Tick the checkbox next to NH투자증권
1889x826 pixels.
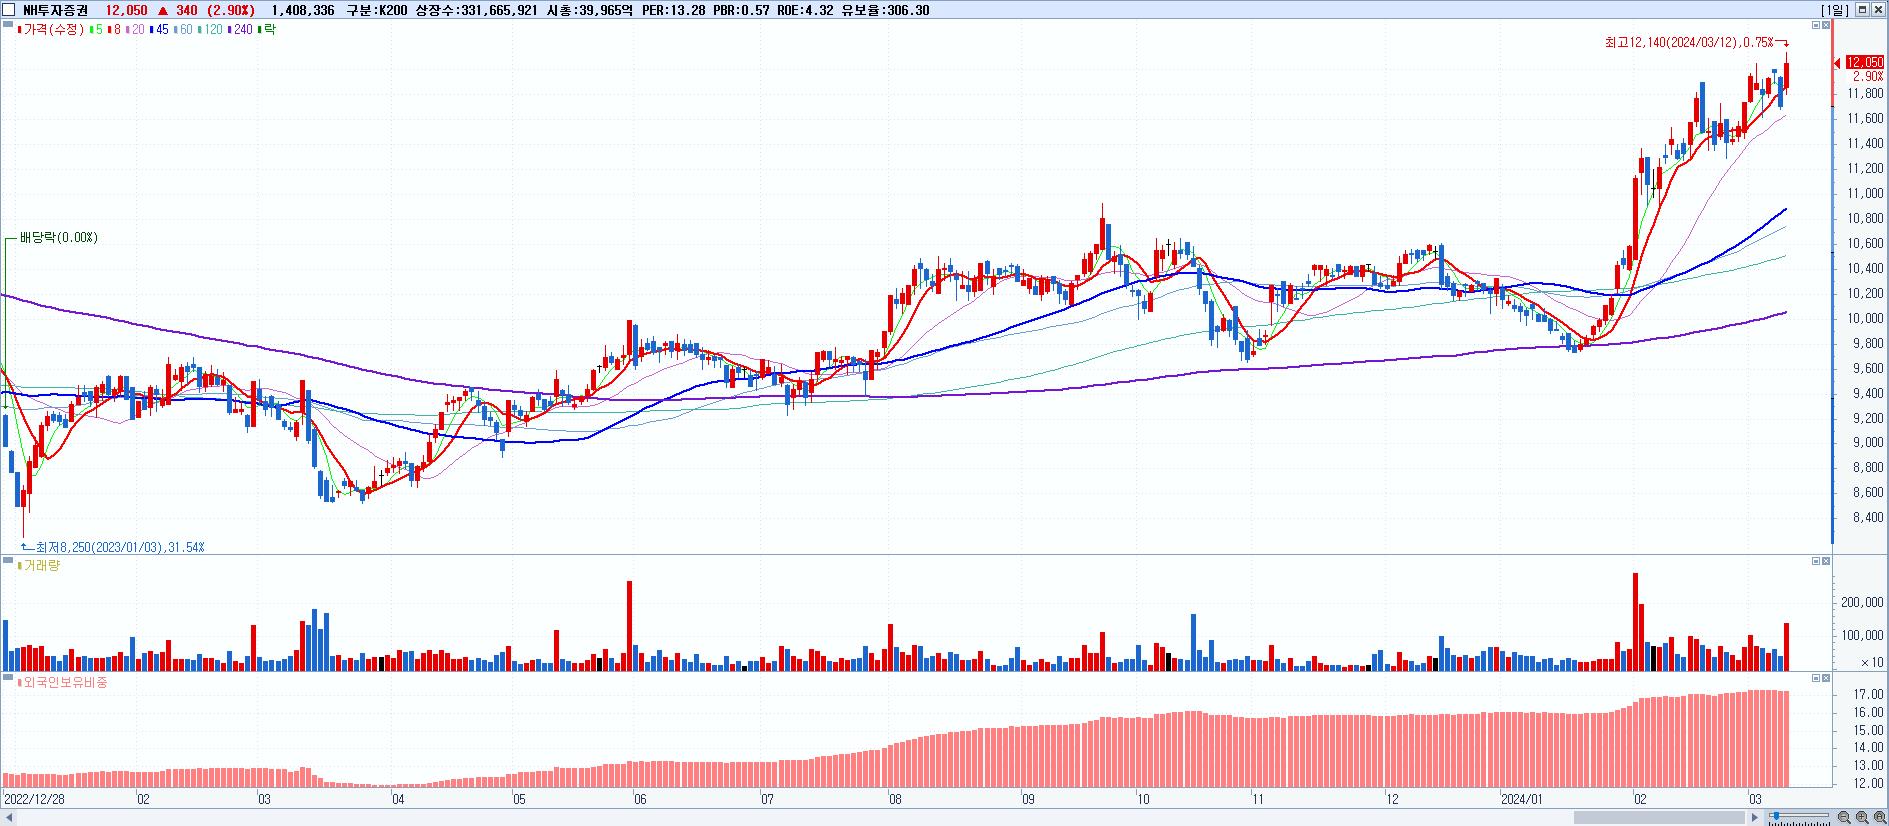(10, 10)
